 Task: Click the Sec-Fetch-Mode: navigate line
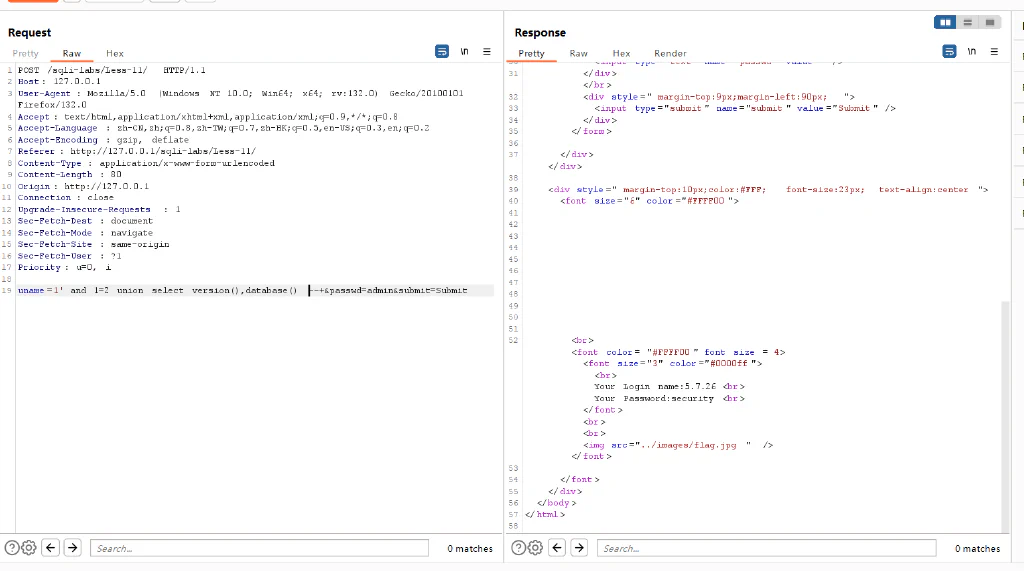(x=85, y=233)
